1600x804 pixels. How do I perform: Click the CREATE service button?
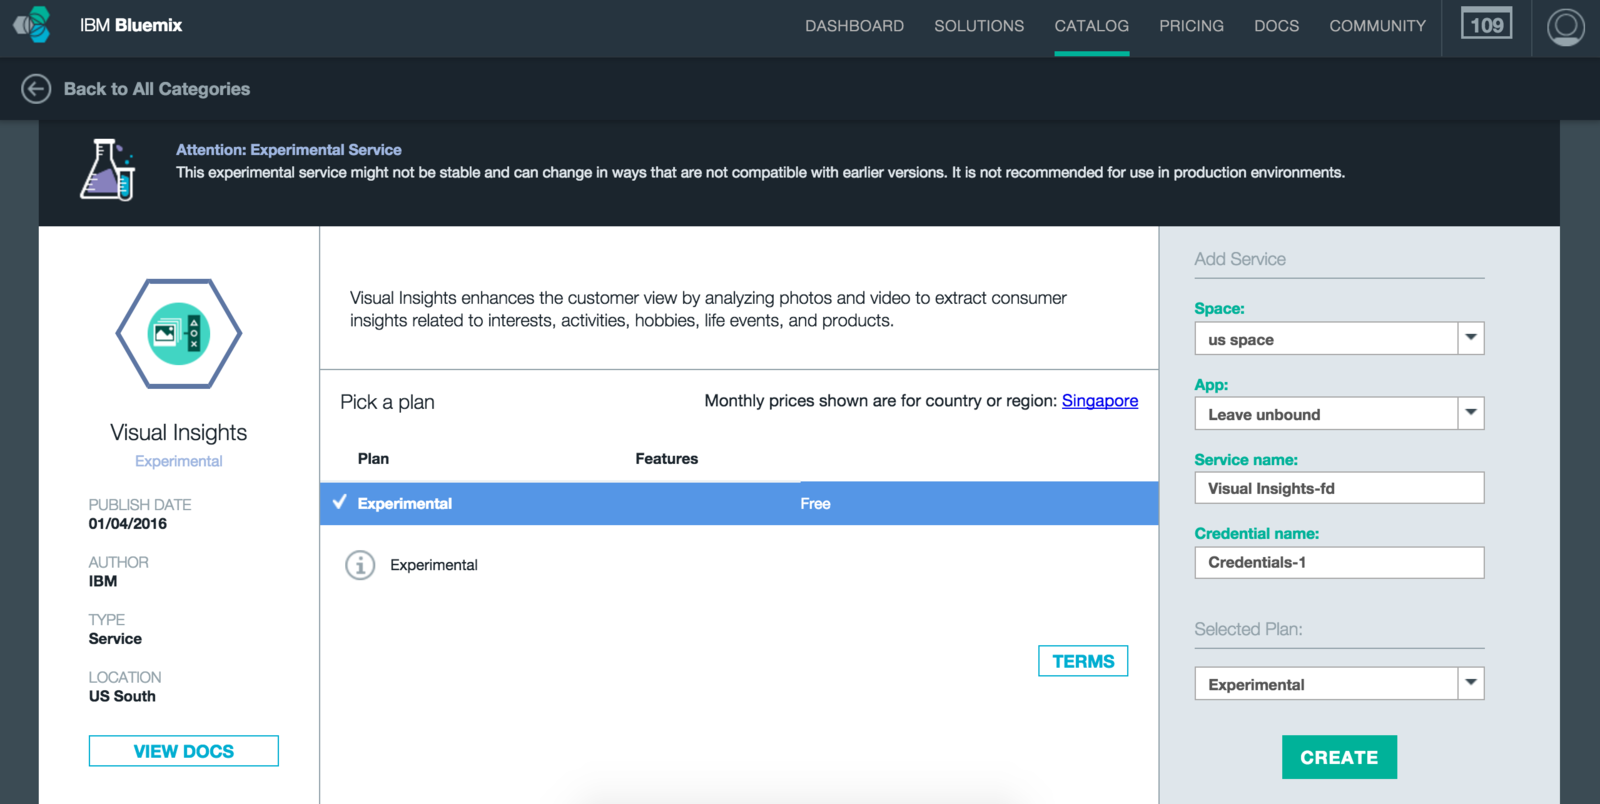point(1339,757)
